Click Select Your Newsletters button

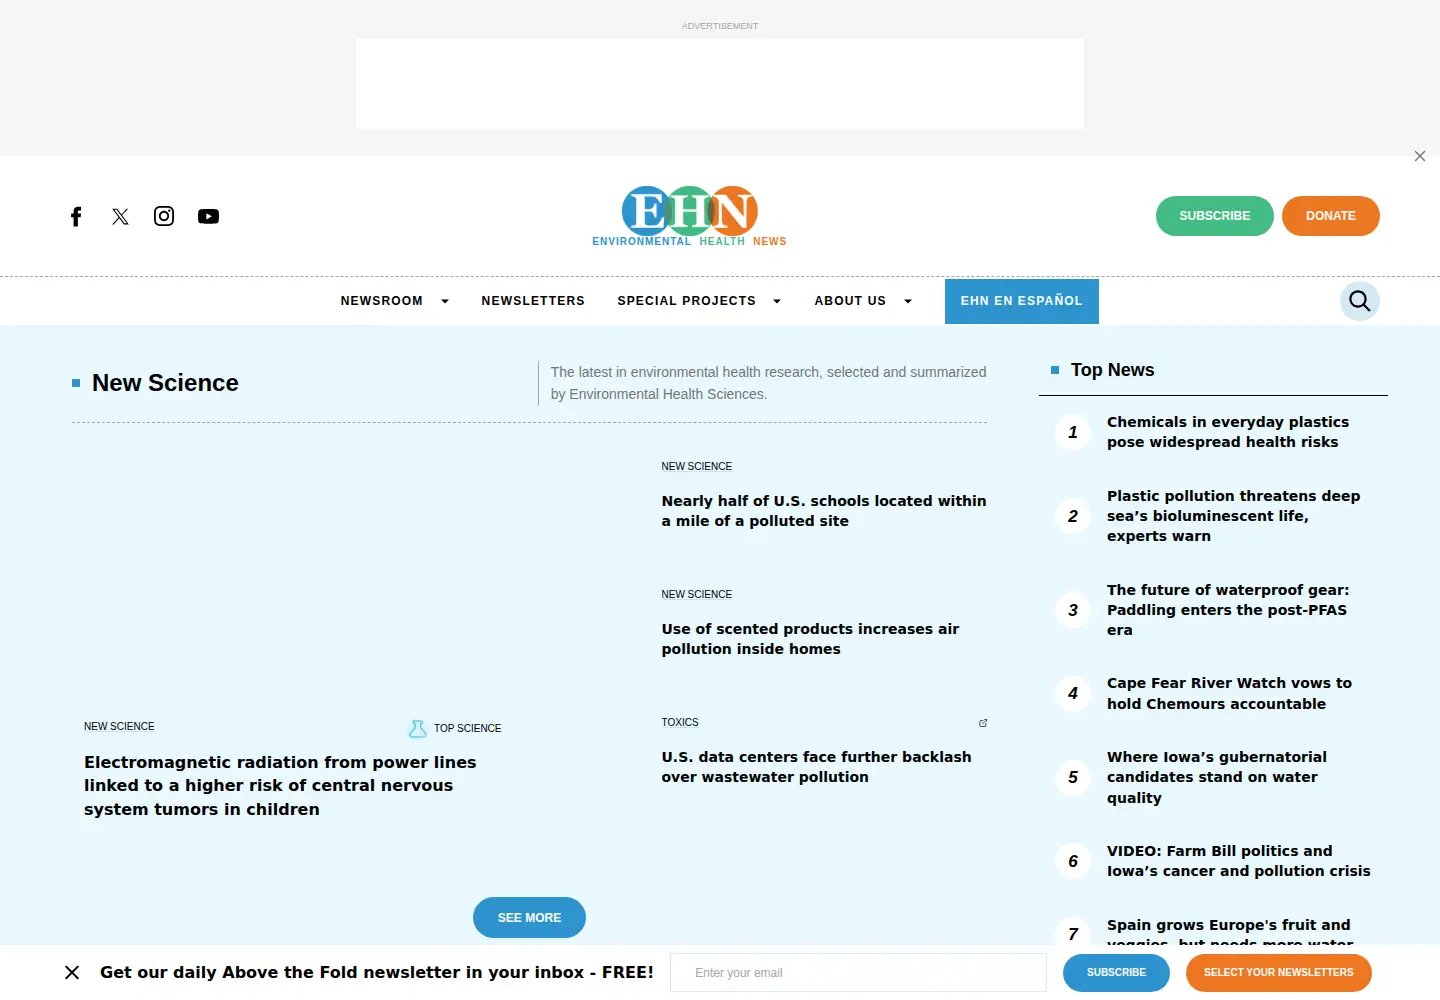[x=1279, y=972]
